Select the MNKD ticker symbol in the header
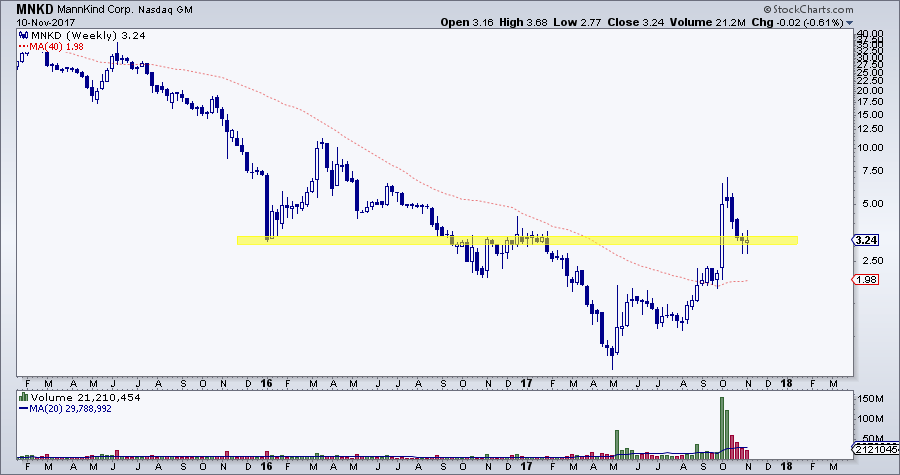The image size is (900, 475). [x=34, y=10]
